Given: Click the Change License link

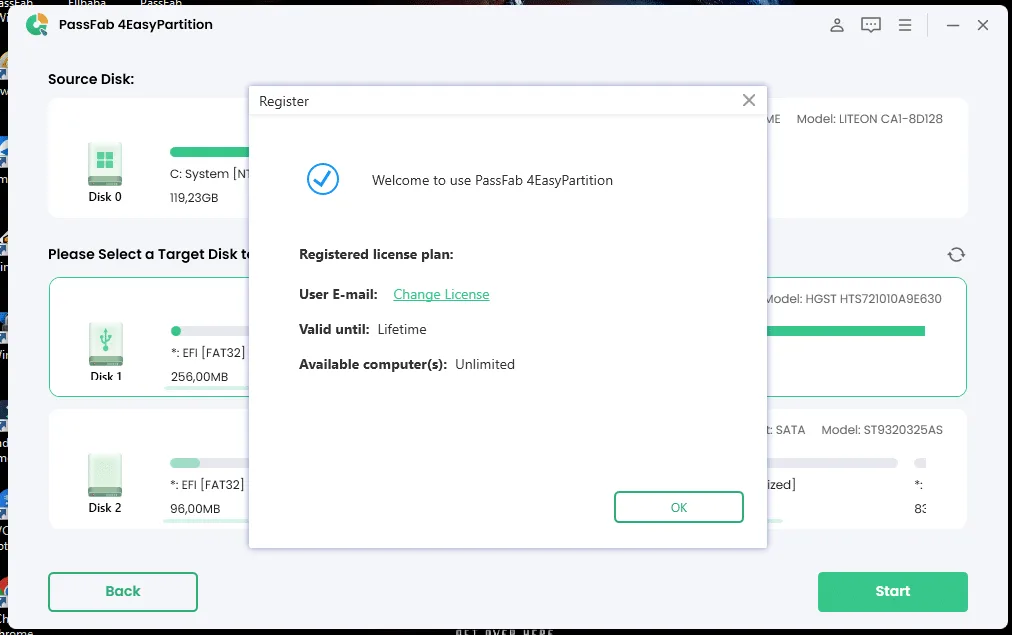Looking at the screenshot, I should pyautogui.click(x=441, y=294).
